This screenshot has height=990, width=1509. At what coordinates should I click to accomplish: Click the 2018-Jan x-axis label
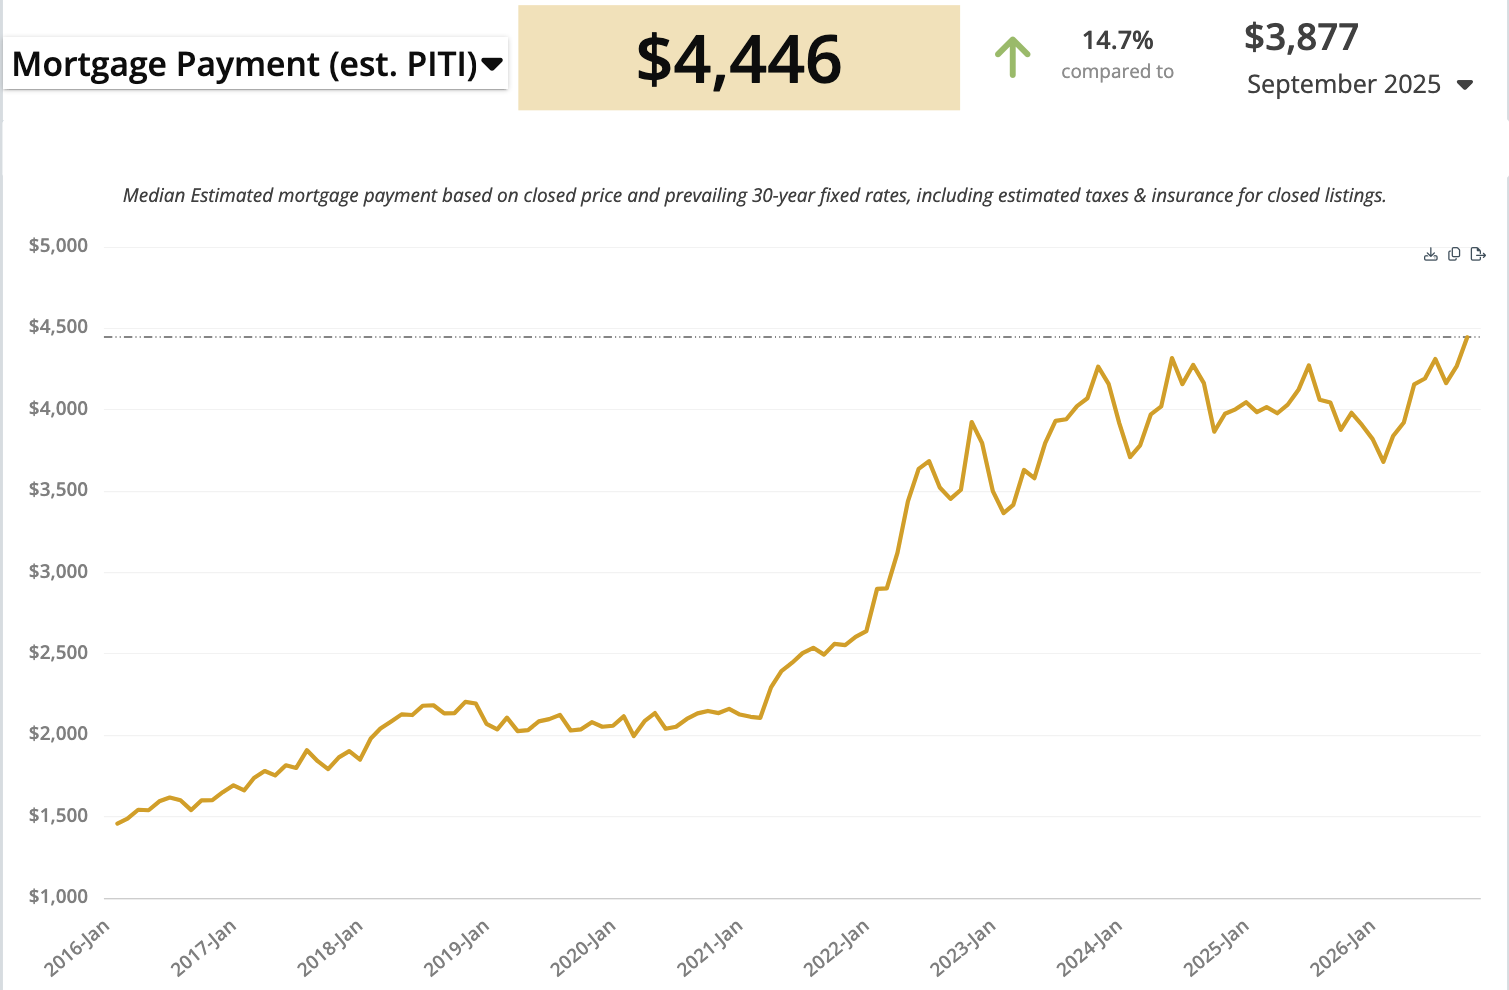tap(330, 947)
